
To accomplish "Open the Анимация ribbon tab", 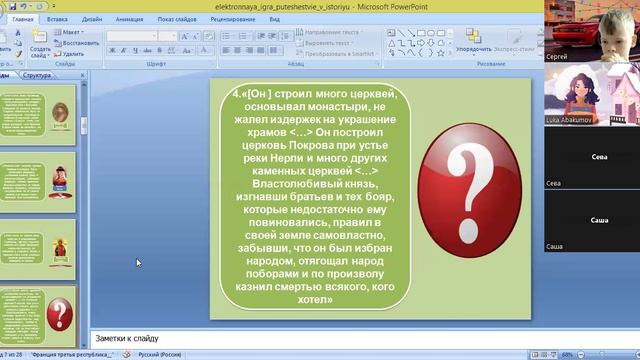I will tap(129, 19).
